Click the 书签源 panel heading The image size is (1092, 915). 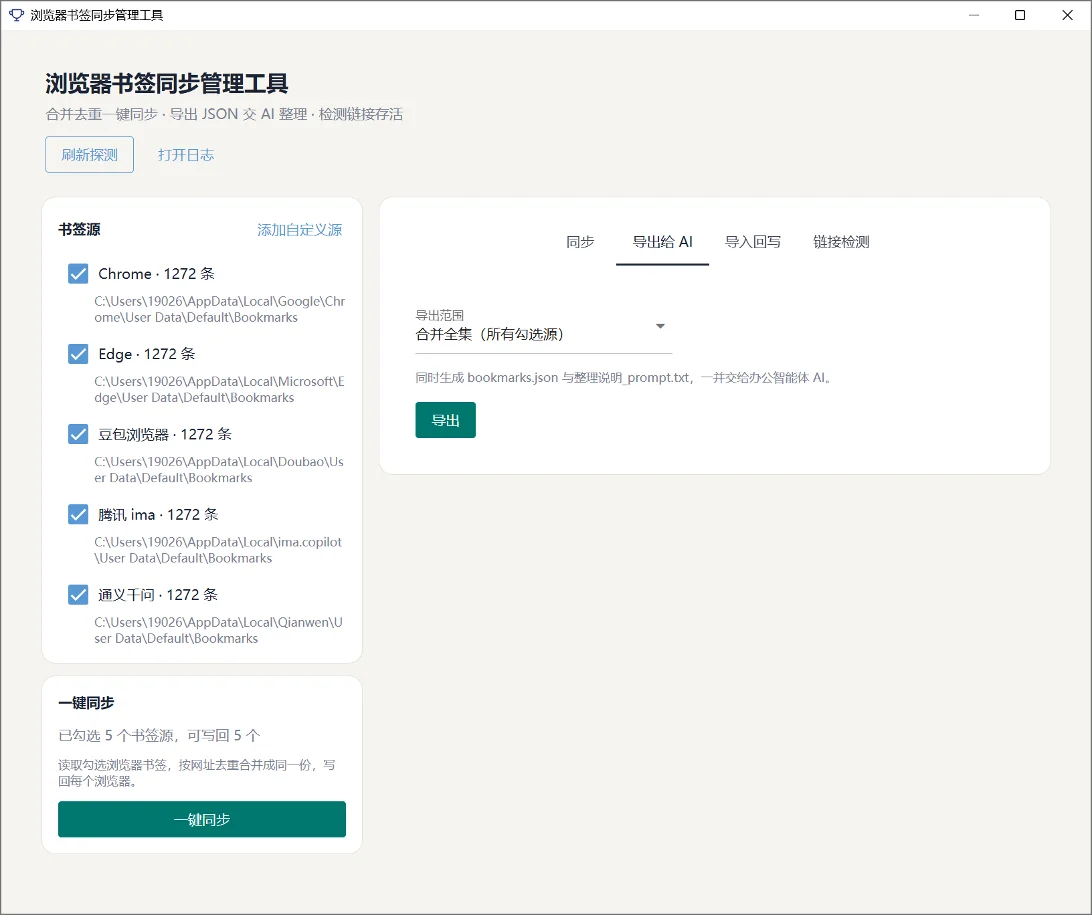click(x=79, y=229)
